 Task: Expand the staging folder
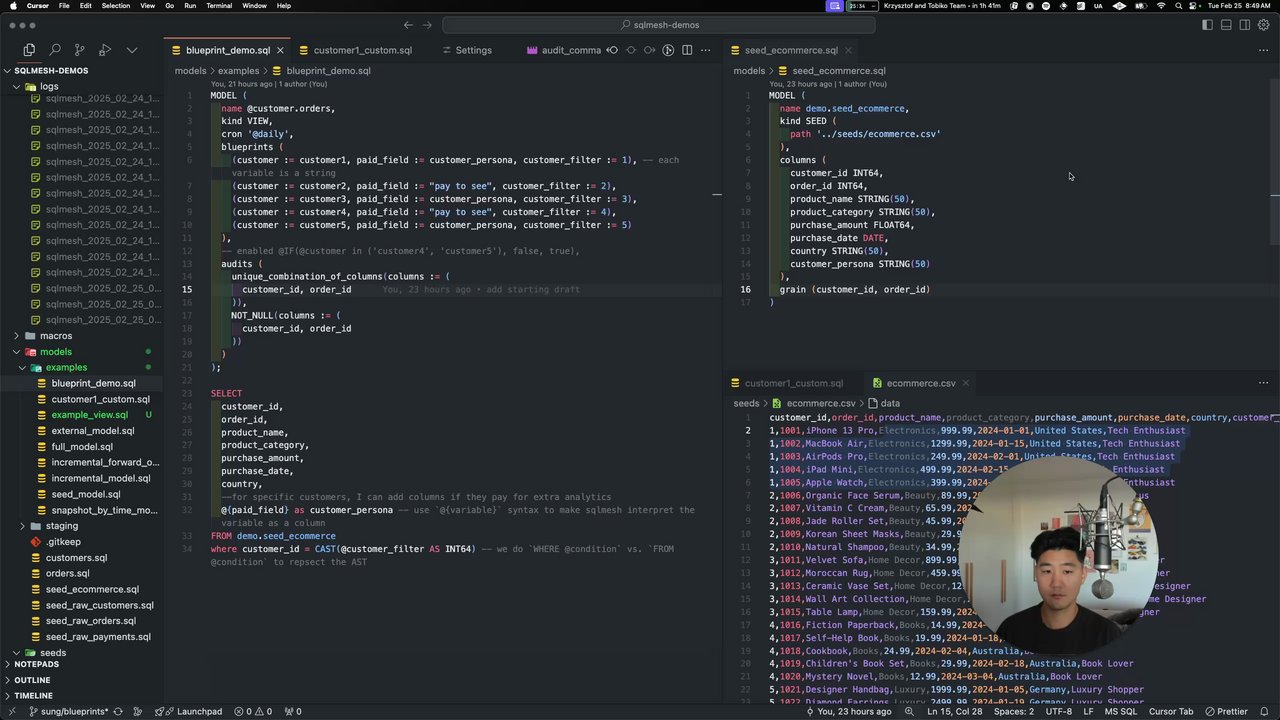(60, 526)
